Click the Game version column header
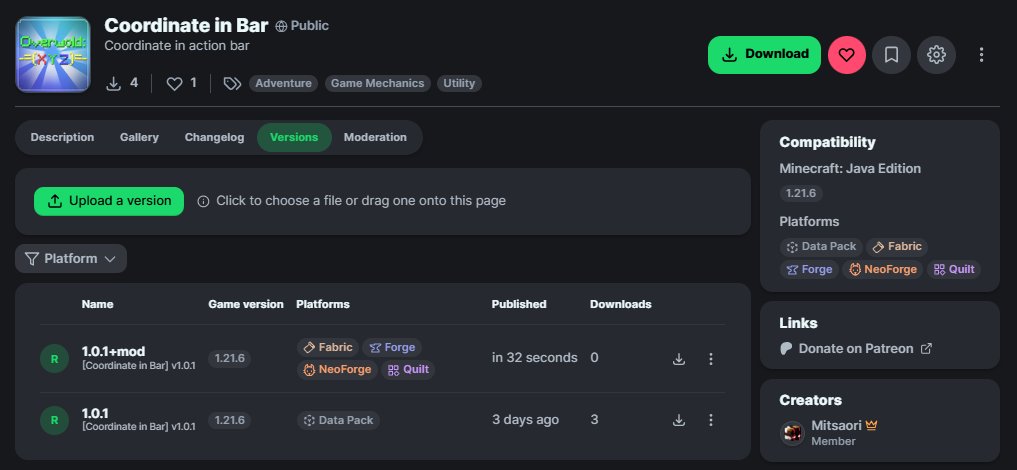This screenshot has height=470, width=1017. [246, 304]
